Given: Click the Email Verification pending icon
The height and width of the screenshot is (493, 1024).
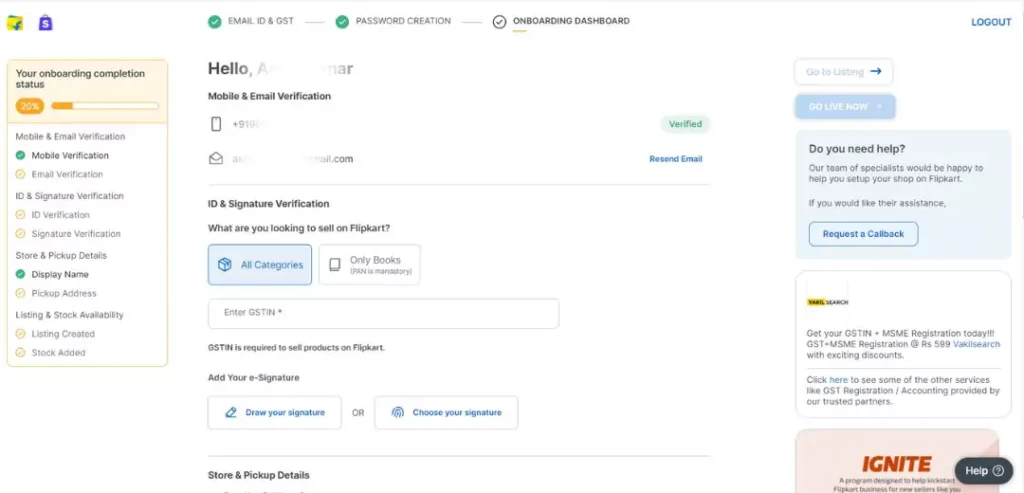Looking at the screenshot, I should [20, 174].
